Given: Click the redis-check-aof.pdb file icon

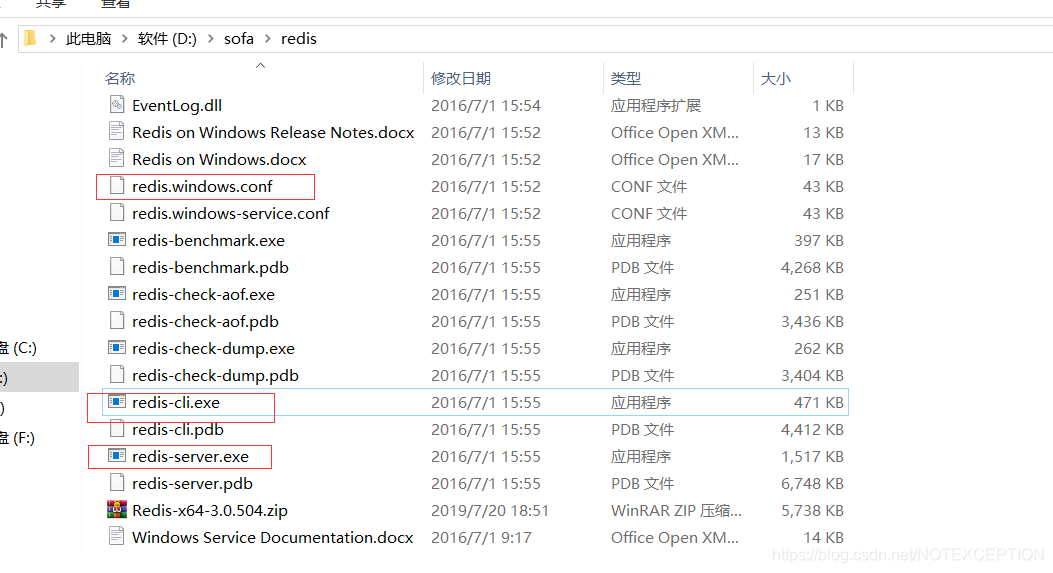Looking at the screenshot, I should [x=117, y=321].
